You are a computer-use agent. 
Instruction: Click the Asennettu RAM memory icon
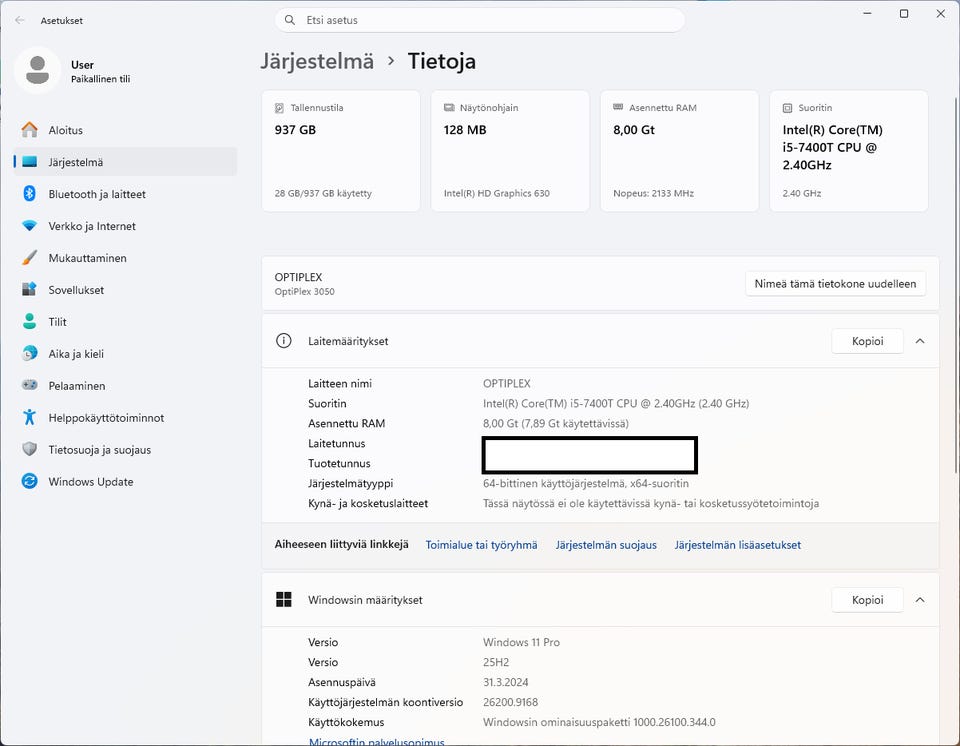point(618,107)
